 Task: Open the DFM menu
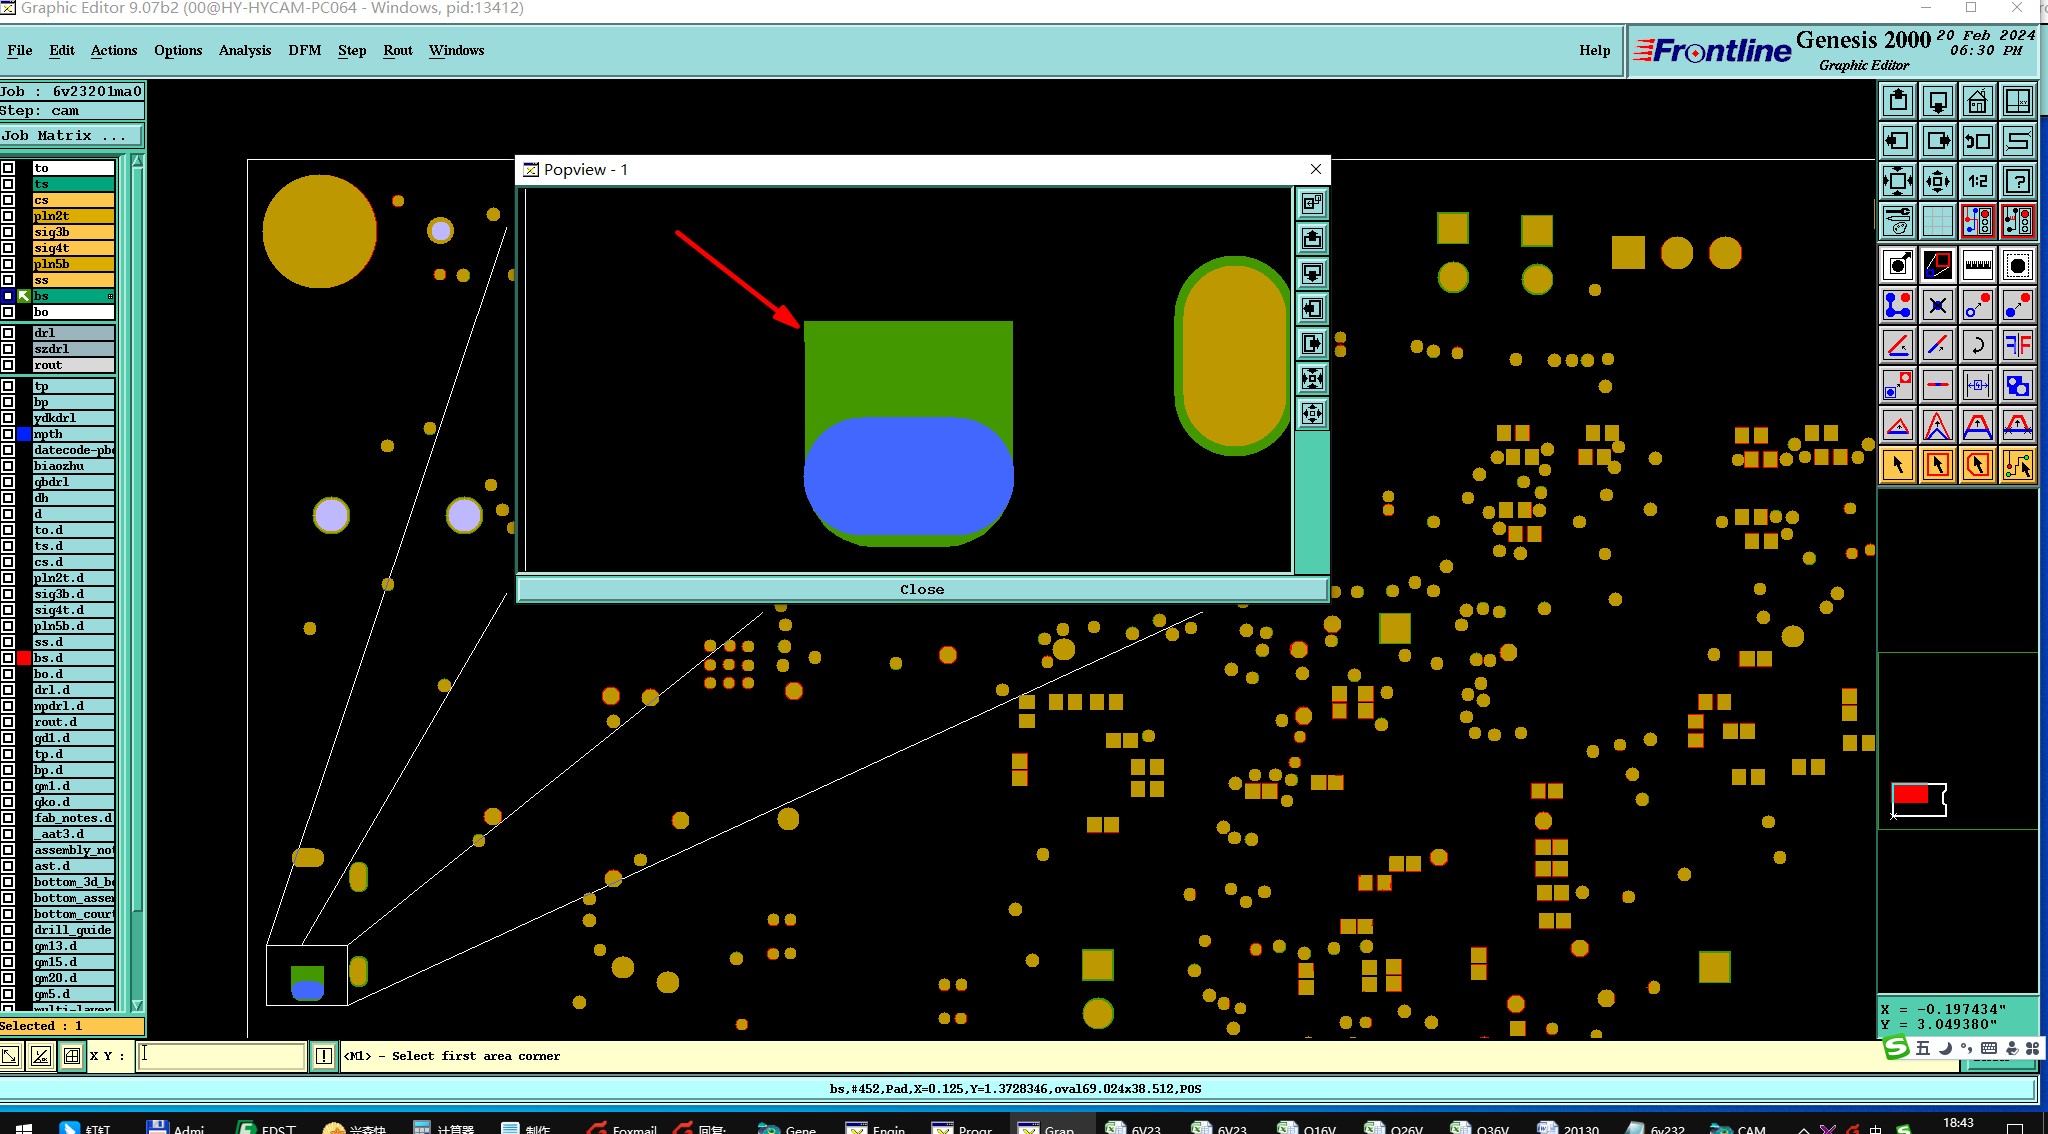coord(304,50)
